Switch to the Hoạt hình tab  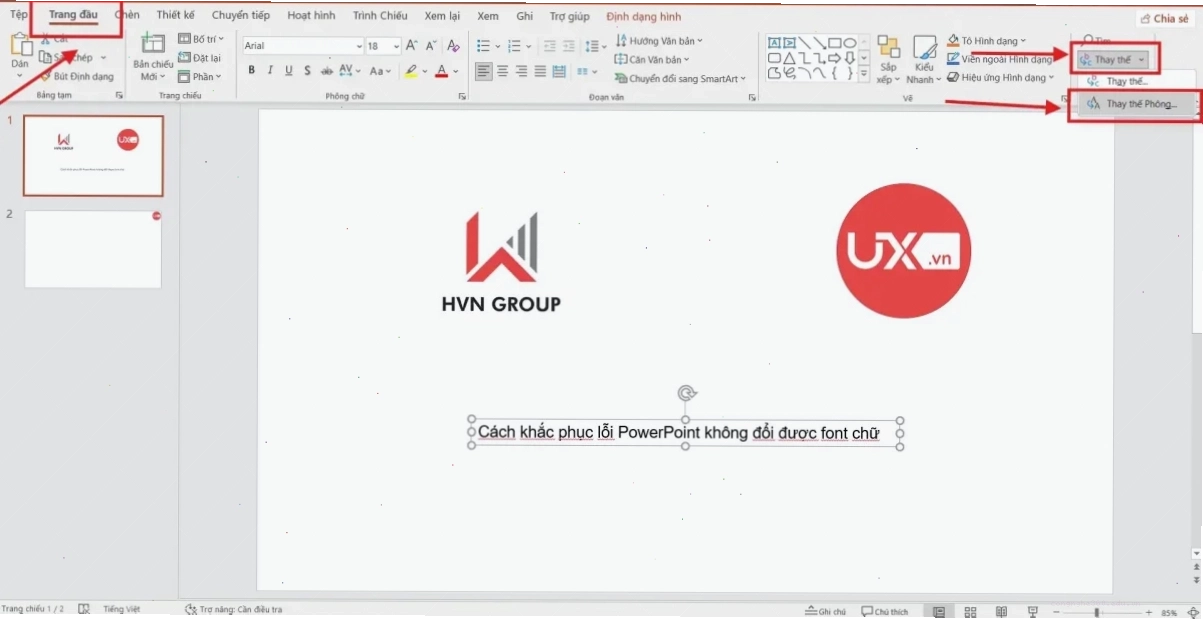click(311, 16)
